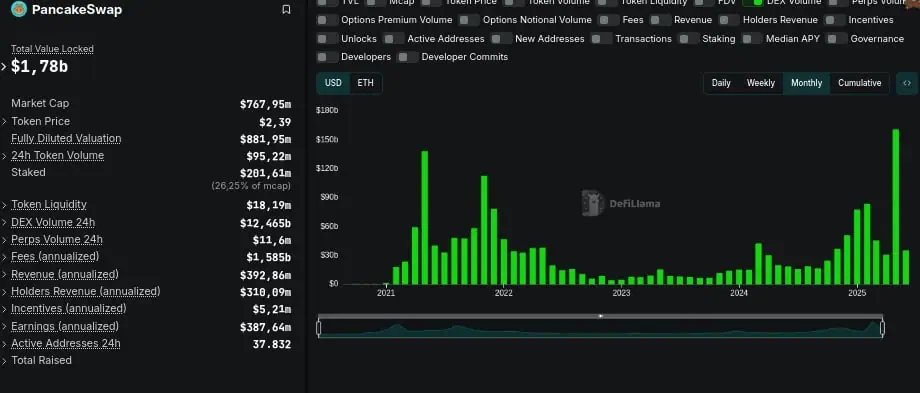
Task: Switch on the Governance toggle
Action: click(x=837, y=39)
